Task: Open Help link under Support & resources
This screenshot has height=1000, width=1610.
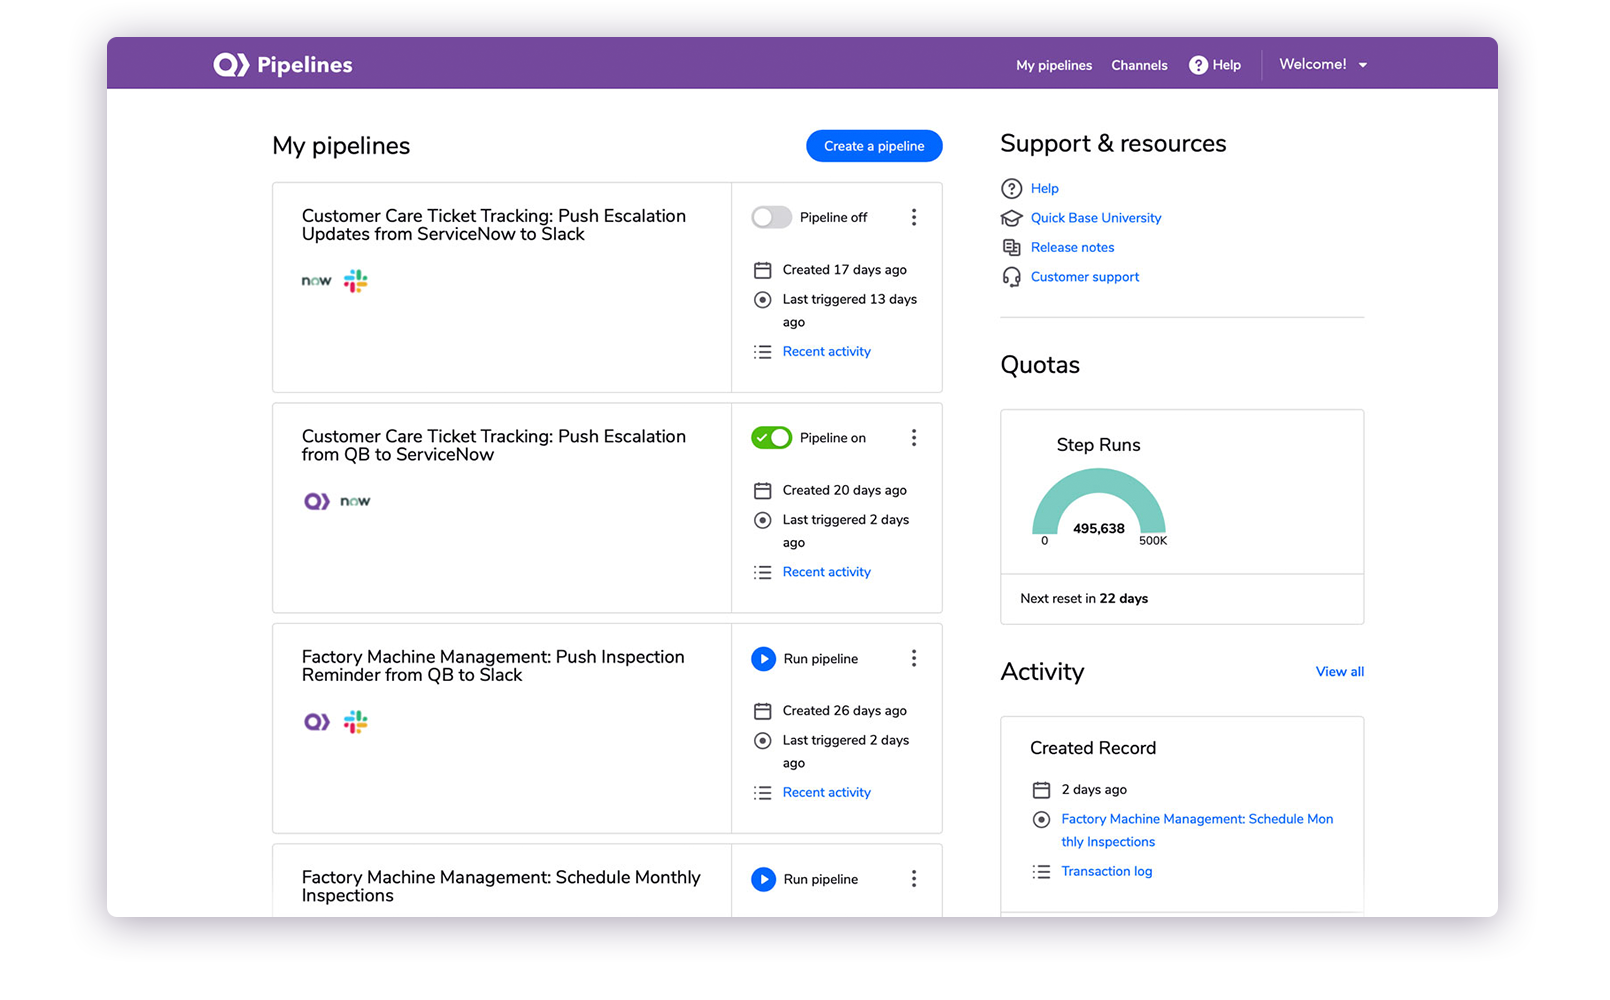Action: (1044, 188)
